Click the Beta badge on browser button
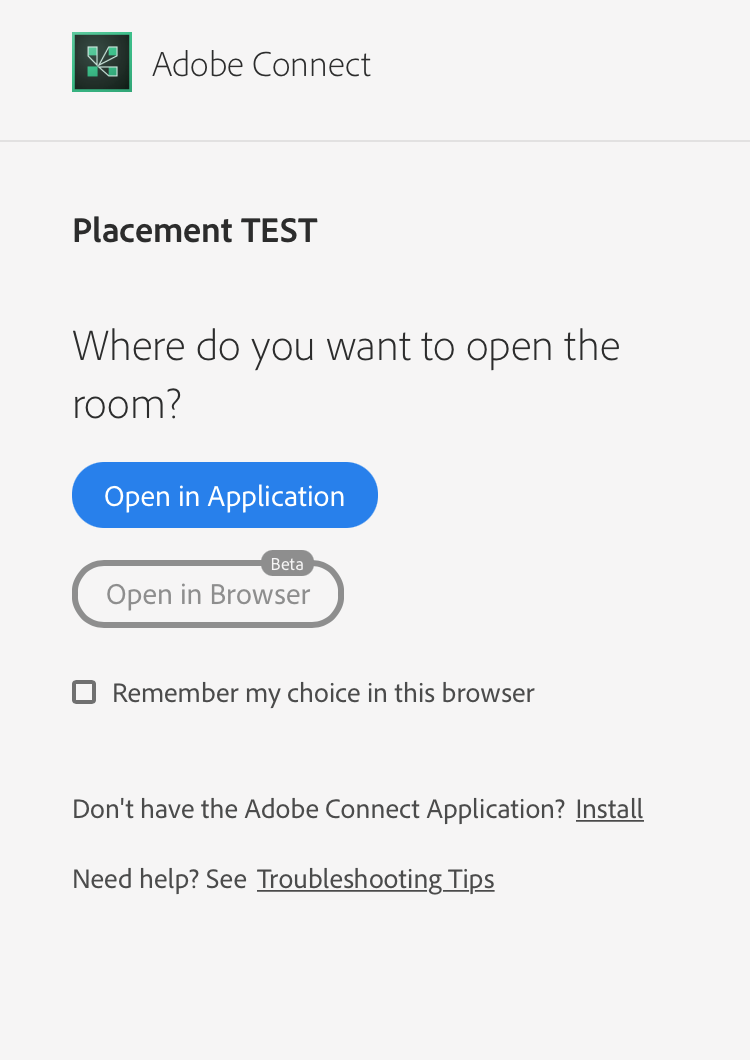 tap(287, 564)
